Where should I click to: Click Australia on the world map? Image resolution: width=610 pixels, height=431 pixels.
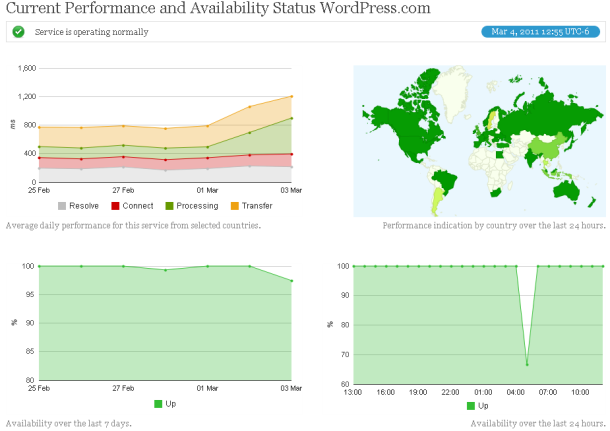pos(565,191)
